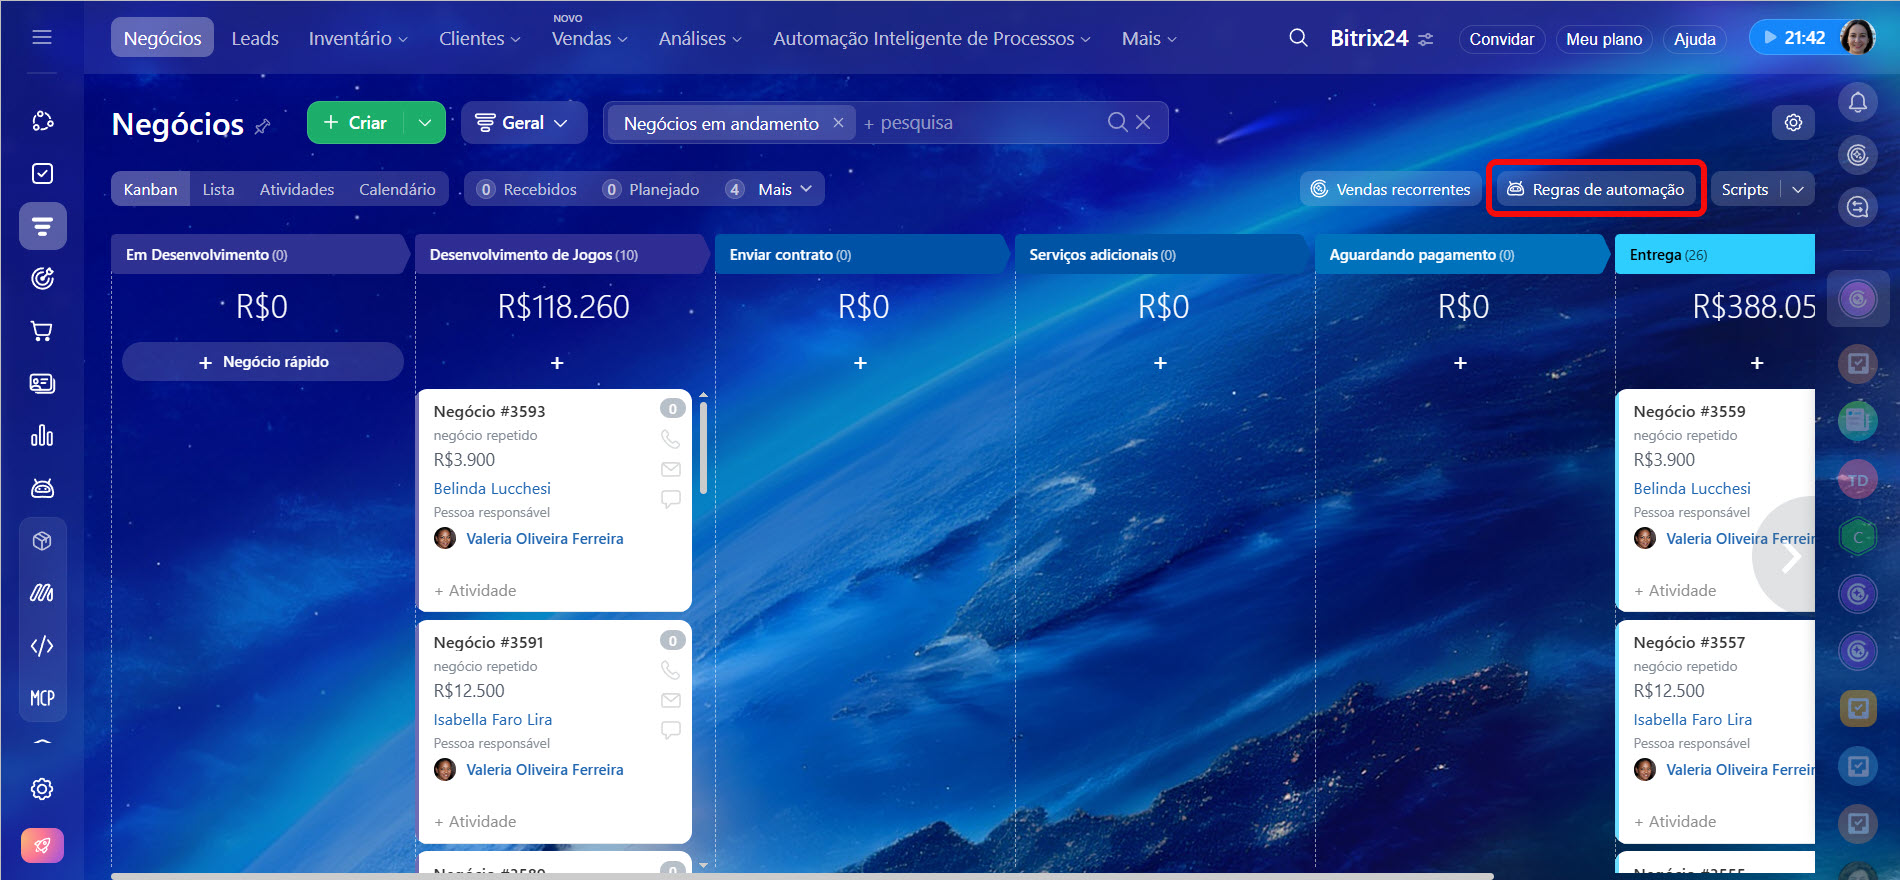Viewport: 1900px width, 880px height.
Task: Click the Kanban settings gear icon
Action: tap(1793, 122)
